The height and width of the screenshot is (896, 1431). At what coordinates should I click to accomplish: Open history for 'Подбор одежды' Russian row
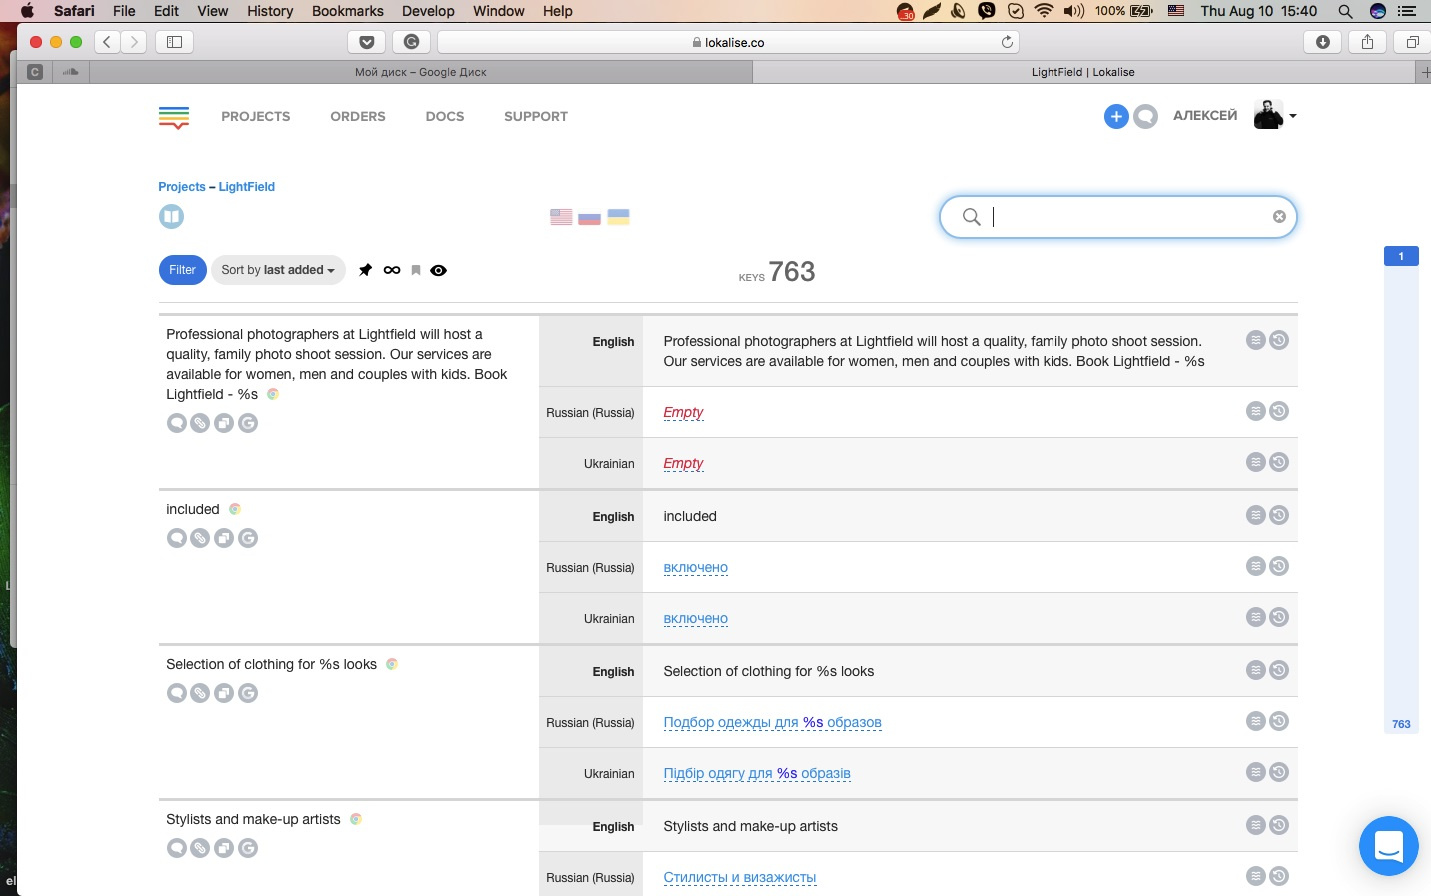click(1279, 721)
